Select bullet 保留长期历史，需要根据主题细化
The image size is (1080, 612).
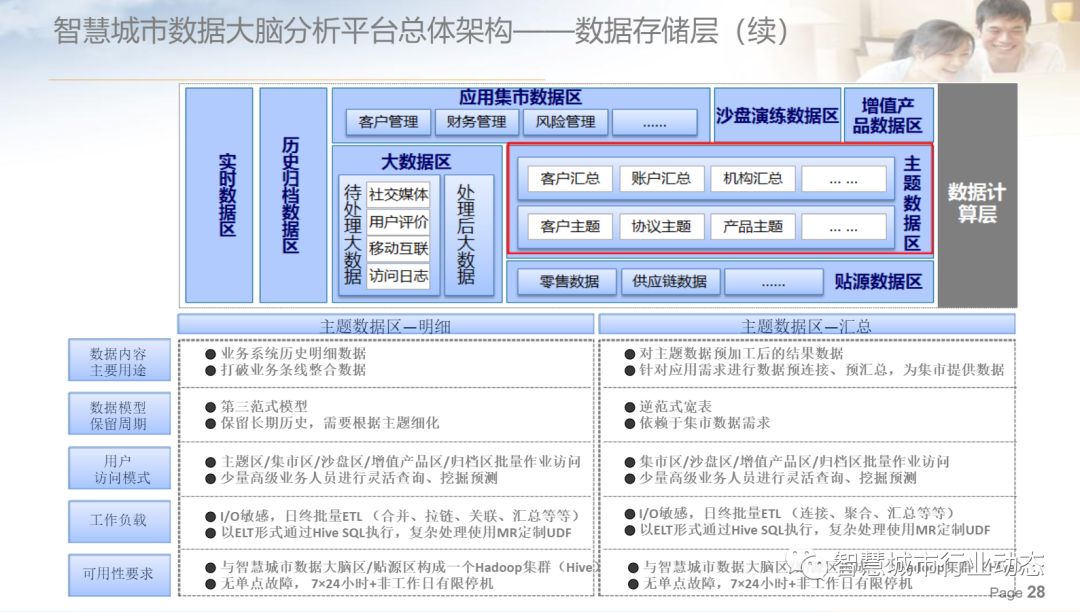(322, 423)
